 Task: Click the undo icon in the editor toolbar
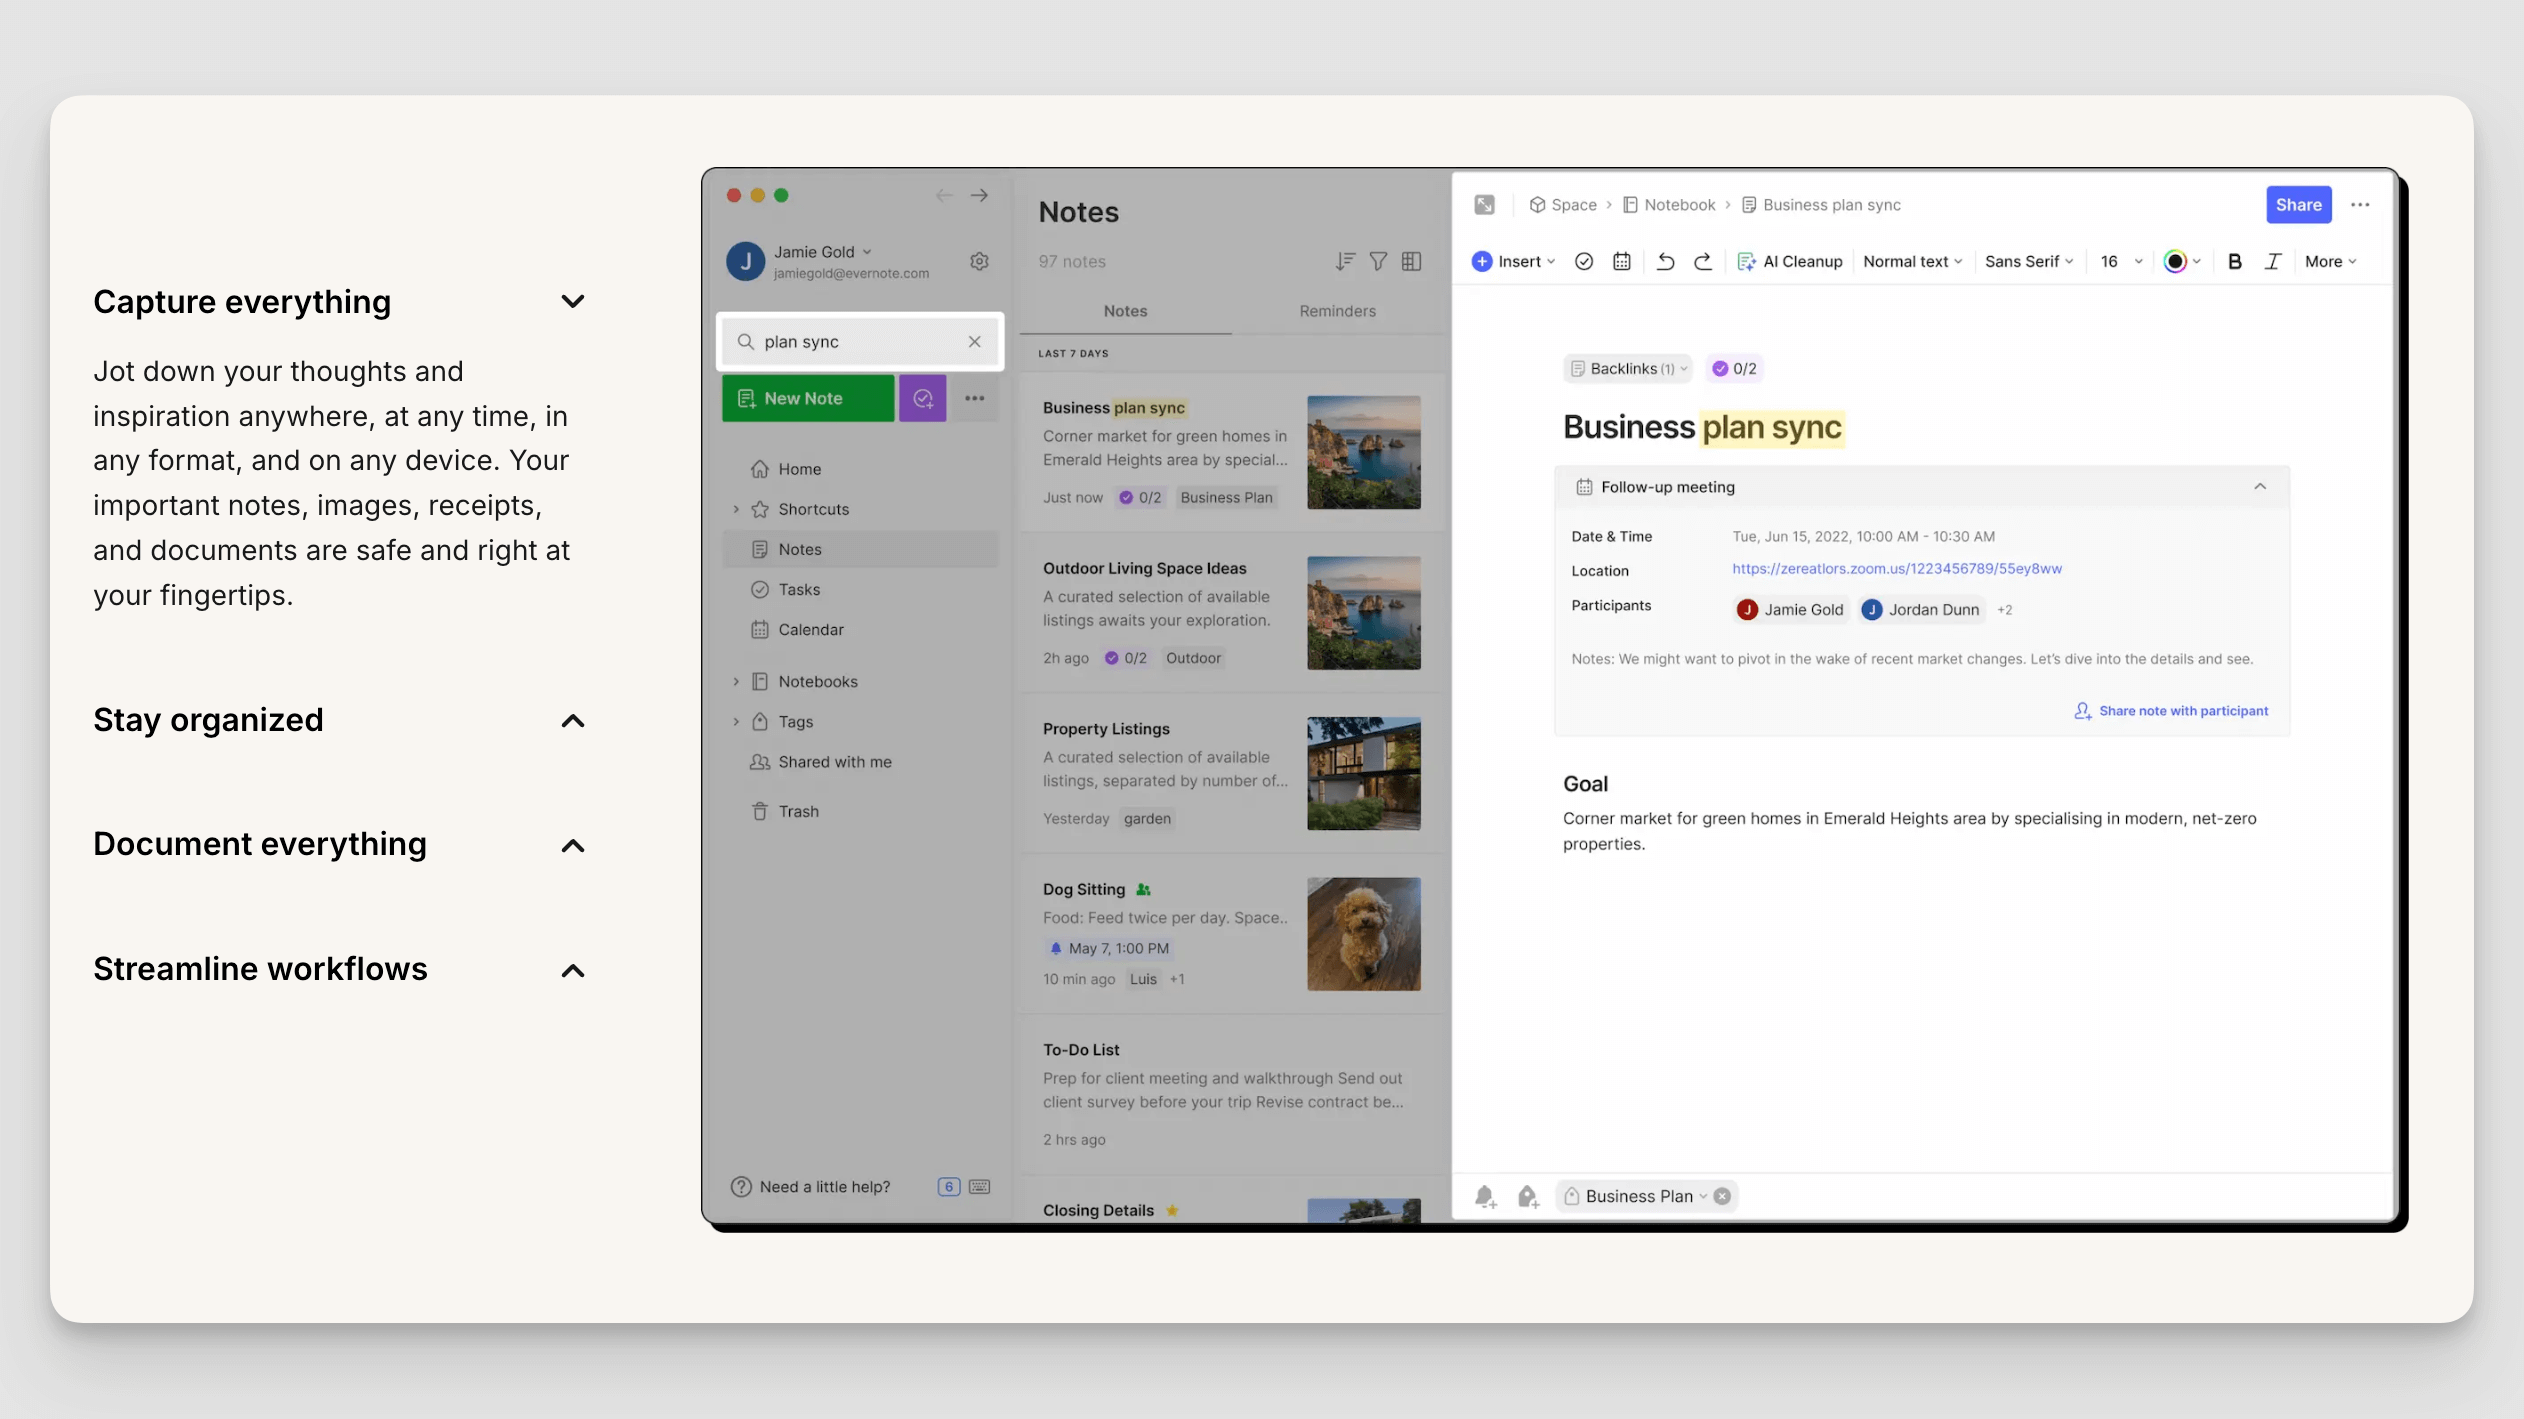coord(1663,261)
